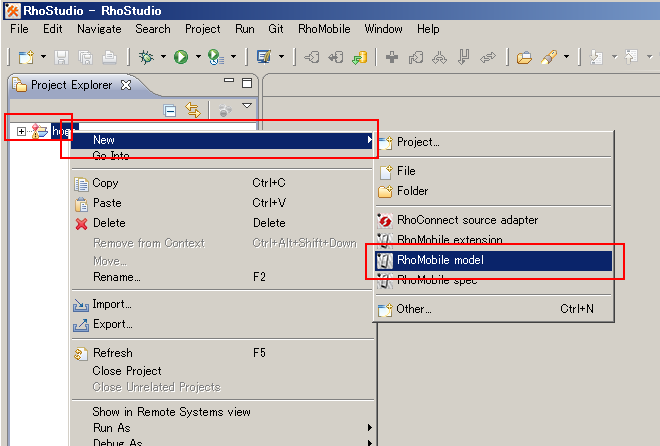Select RhoMobile model in submenu
The image size is (660, 446).
494,260
